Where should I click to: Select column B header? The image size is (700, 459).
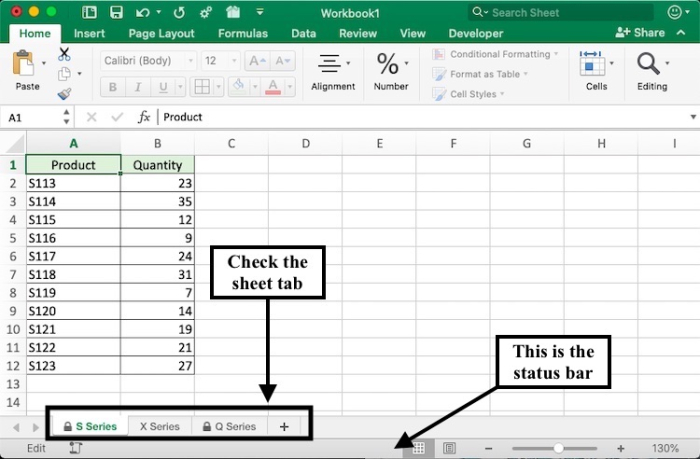pyautogui.click(x=158, y=143)
